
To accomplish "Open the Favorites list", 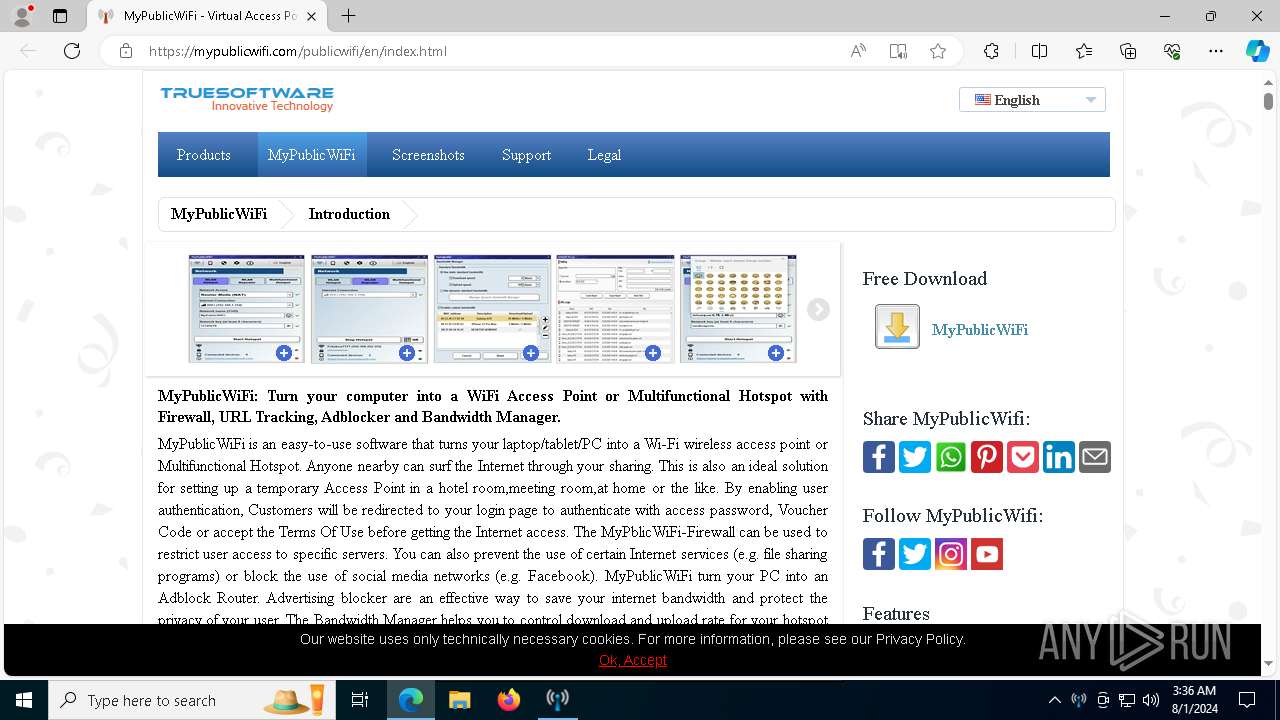I will click(1084, 51).
